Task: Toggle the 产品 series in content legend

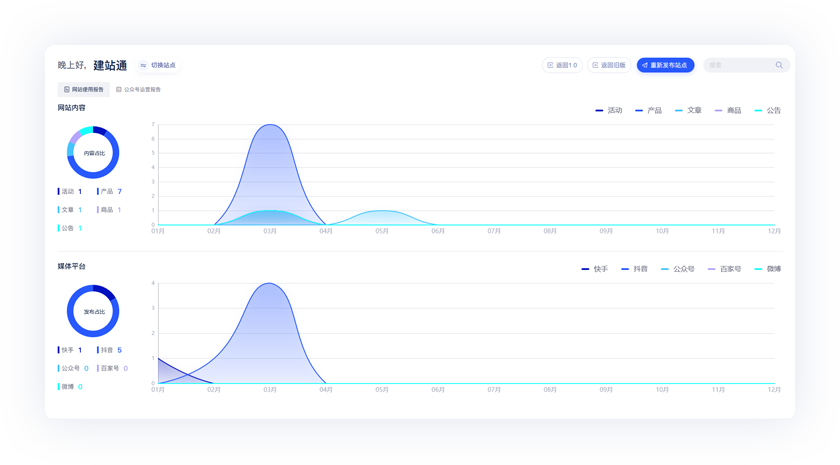Action: click(648, 110)
